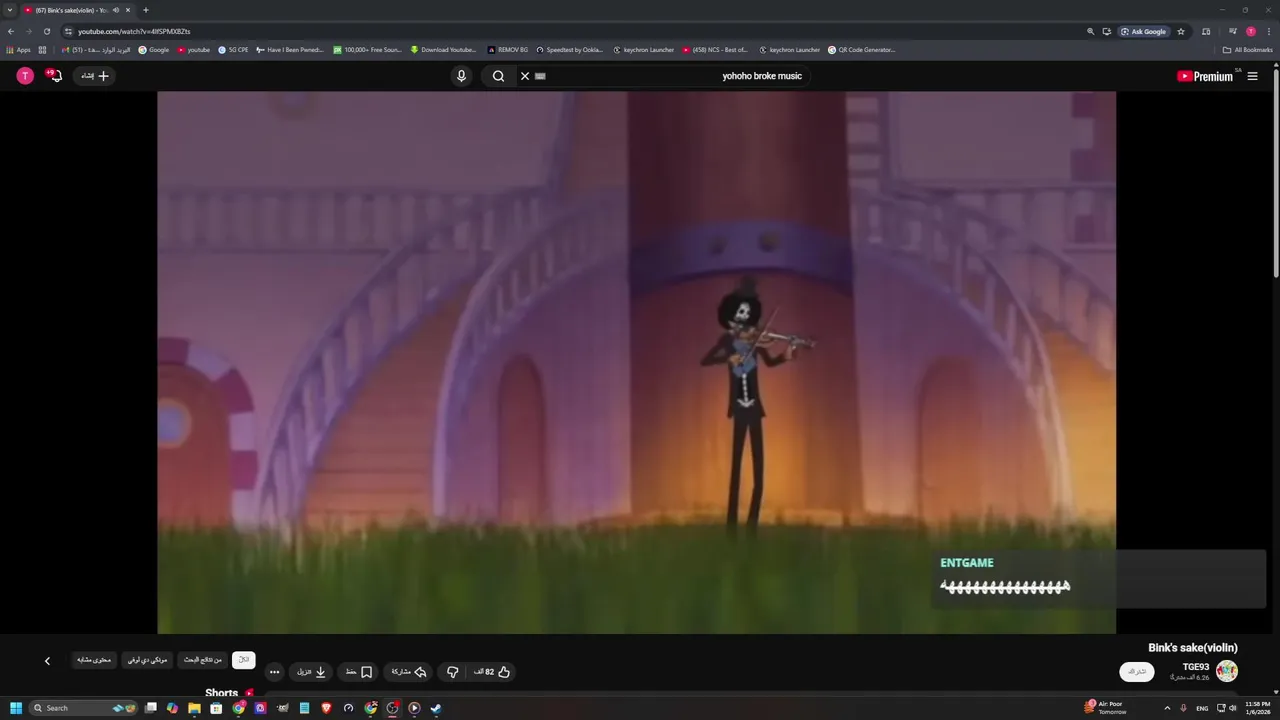This screenshot has height=720, width=1280.
Task: Close the Bink's sake(violin) browser tab
Action: tap(128, 10)
